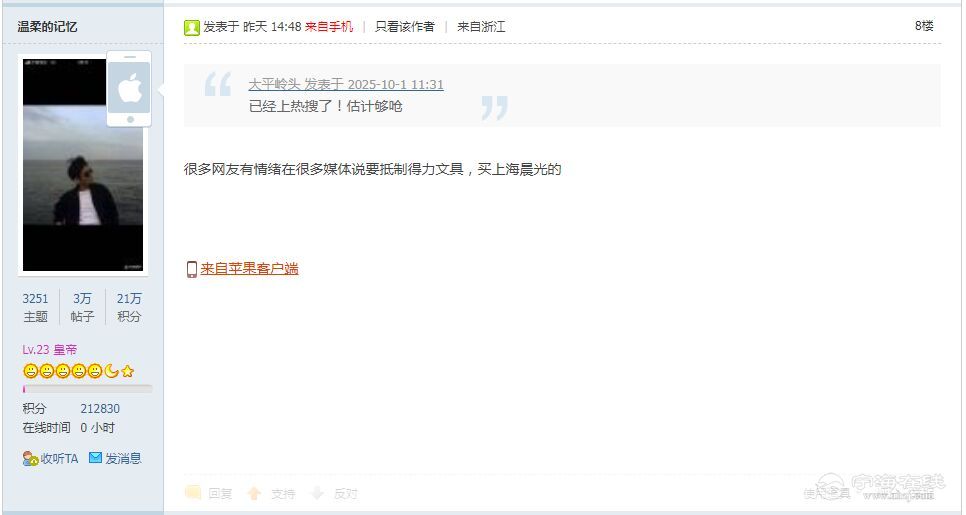
Task: View the user's 21万 积分 count
Action: tap(129, 307)
